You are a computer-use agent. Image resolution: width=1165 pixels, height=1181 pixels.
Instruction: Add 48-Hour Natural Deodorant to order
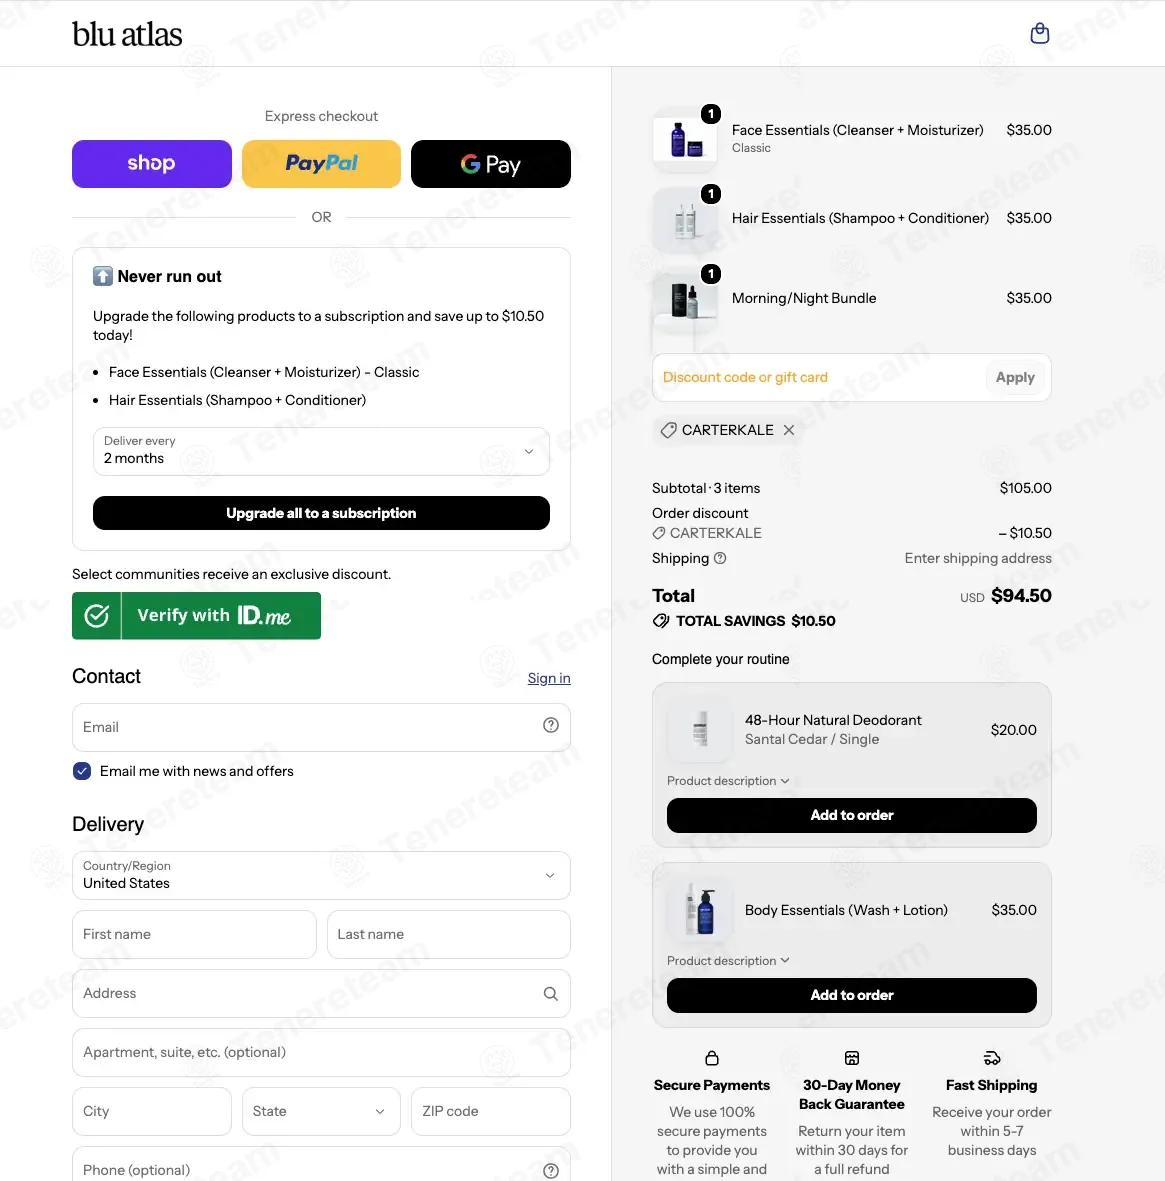[x=852, y=816]
